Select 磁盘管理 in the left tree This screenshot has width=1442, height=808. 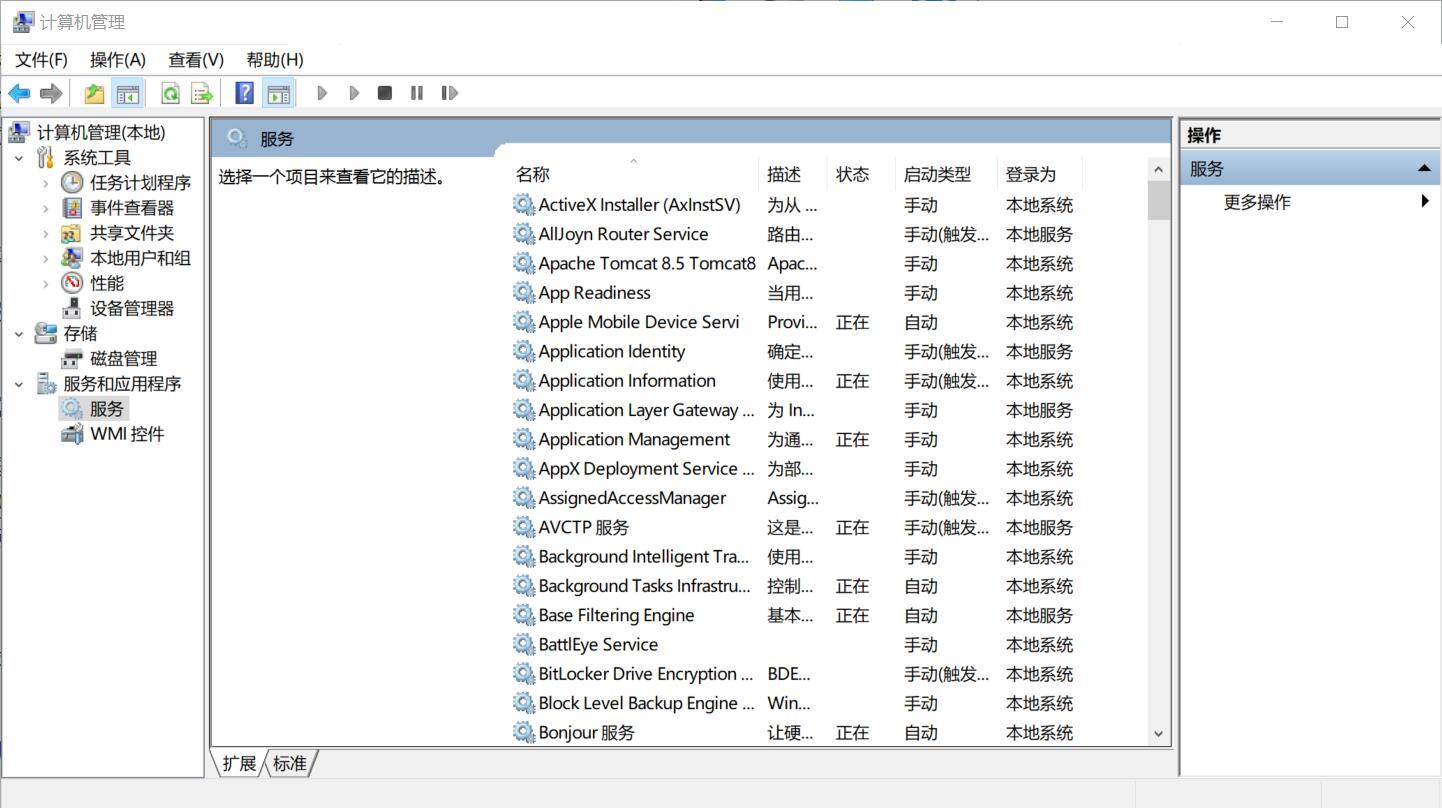pos(125,358)
